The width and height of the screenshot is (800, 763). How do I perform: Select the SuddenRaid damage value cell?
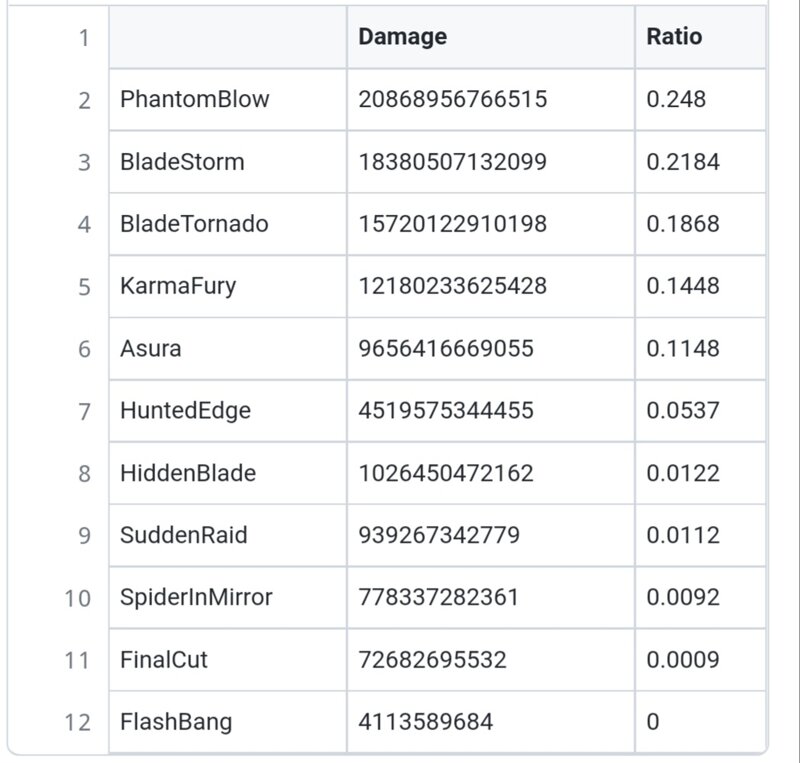click(491, 535)
